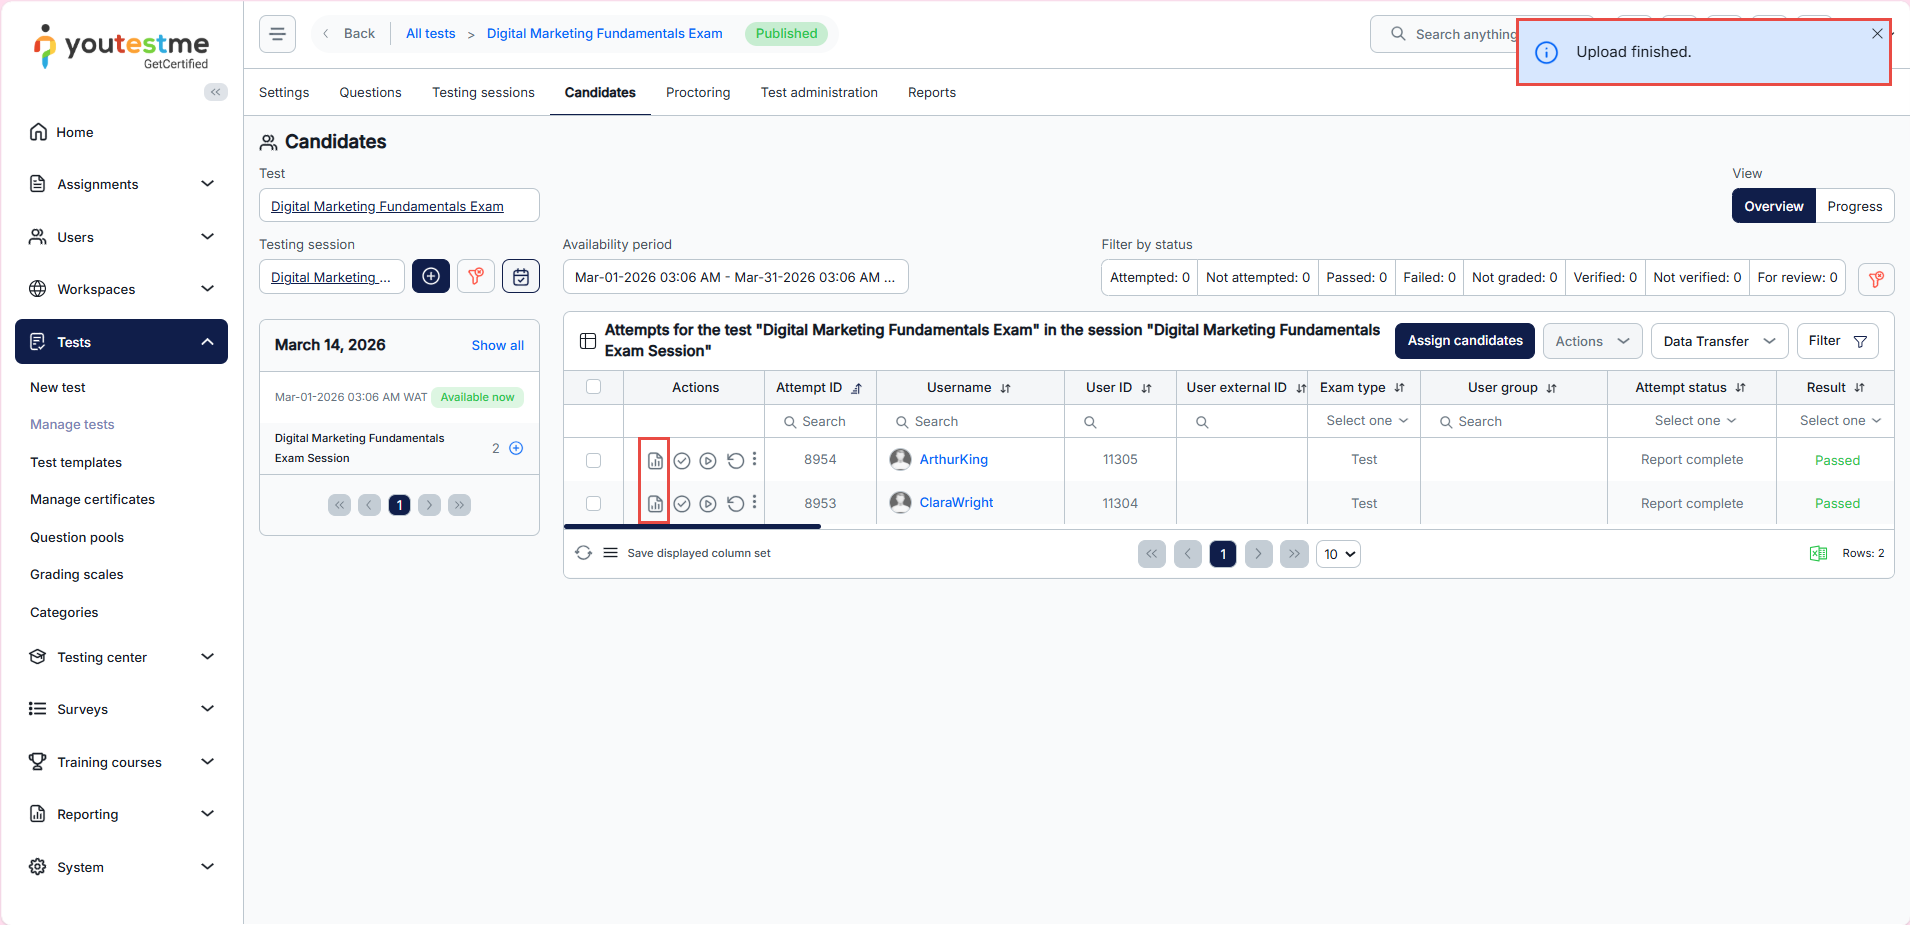Image resolution: width=1910 pixels, height=925 pixels.
Task: Click the restart icon in ClaraWright's row
Action: point(735,504)
